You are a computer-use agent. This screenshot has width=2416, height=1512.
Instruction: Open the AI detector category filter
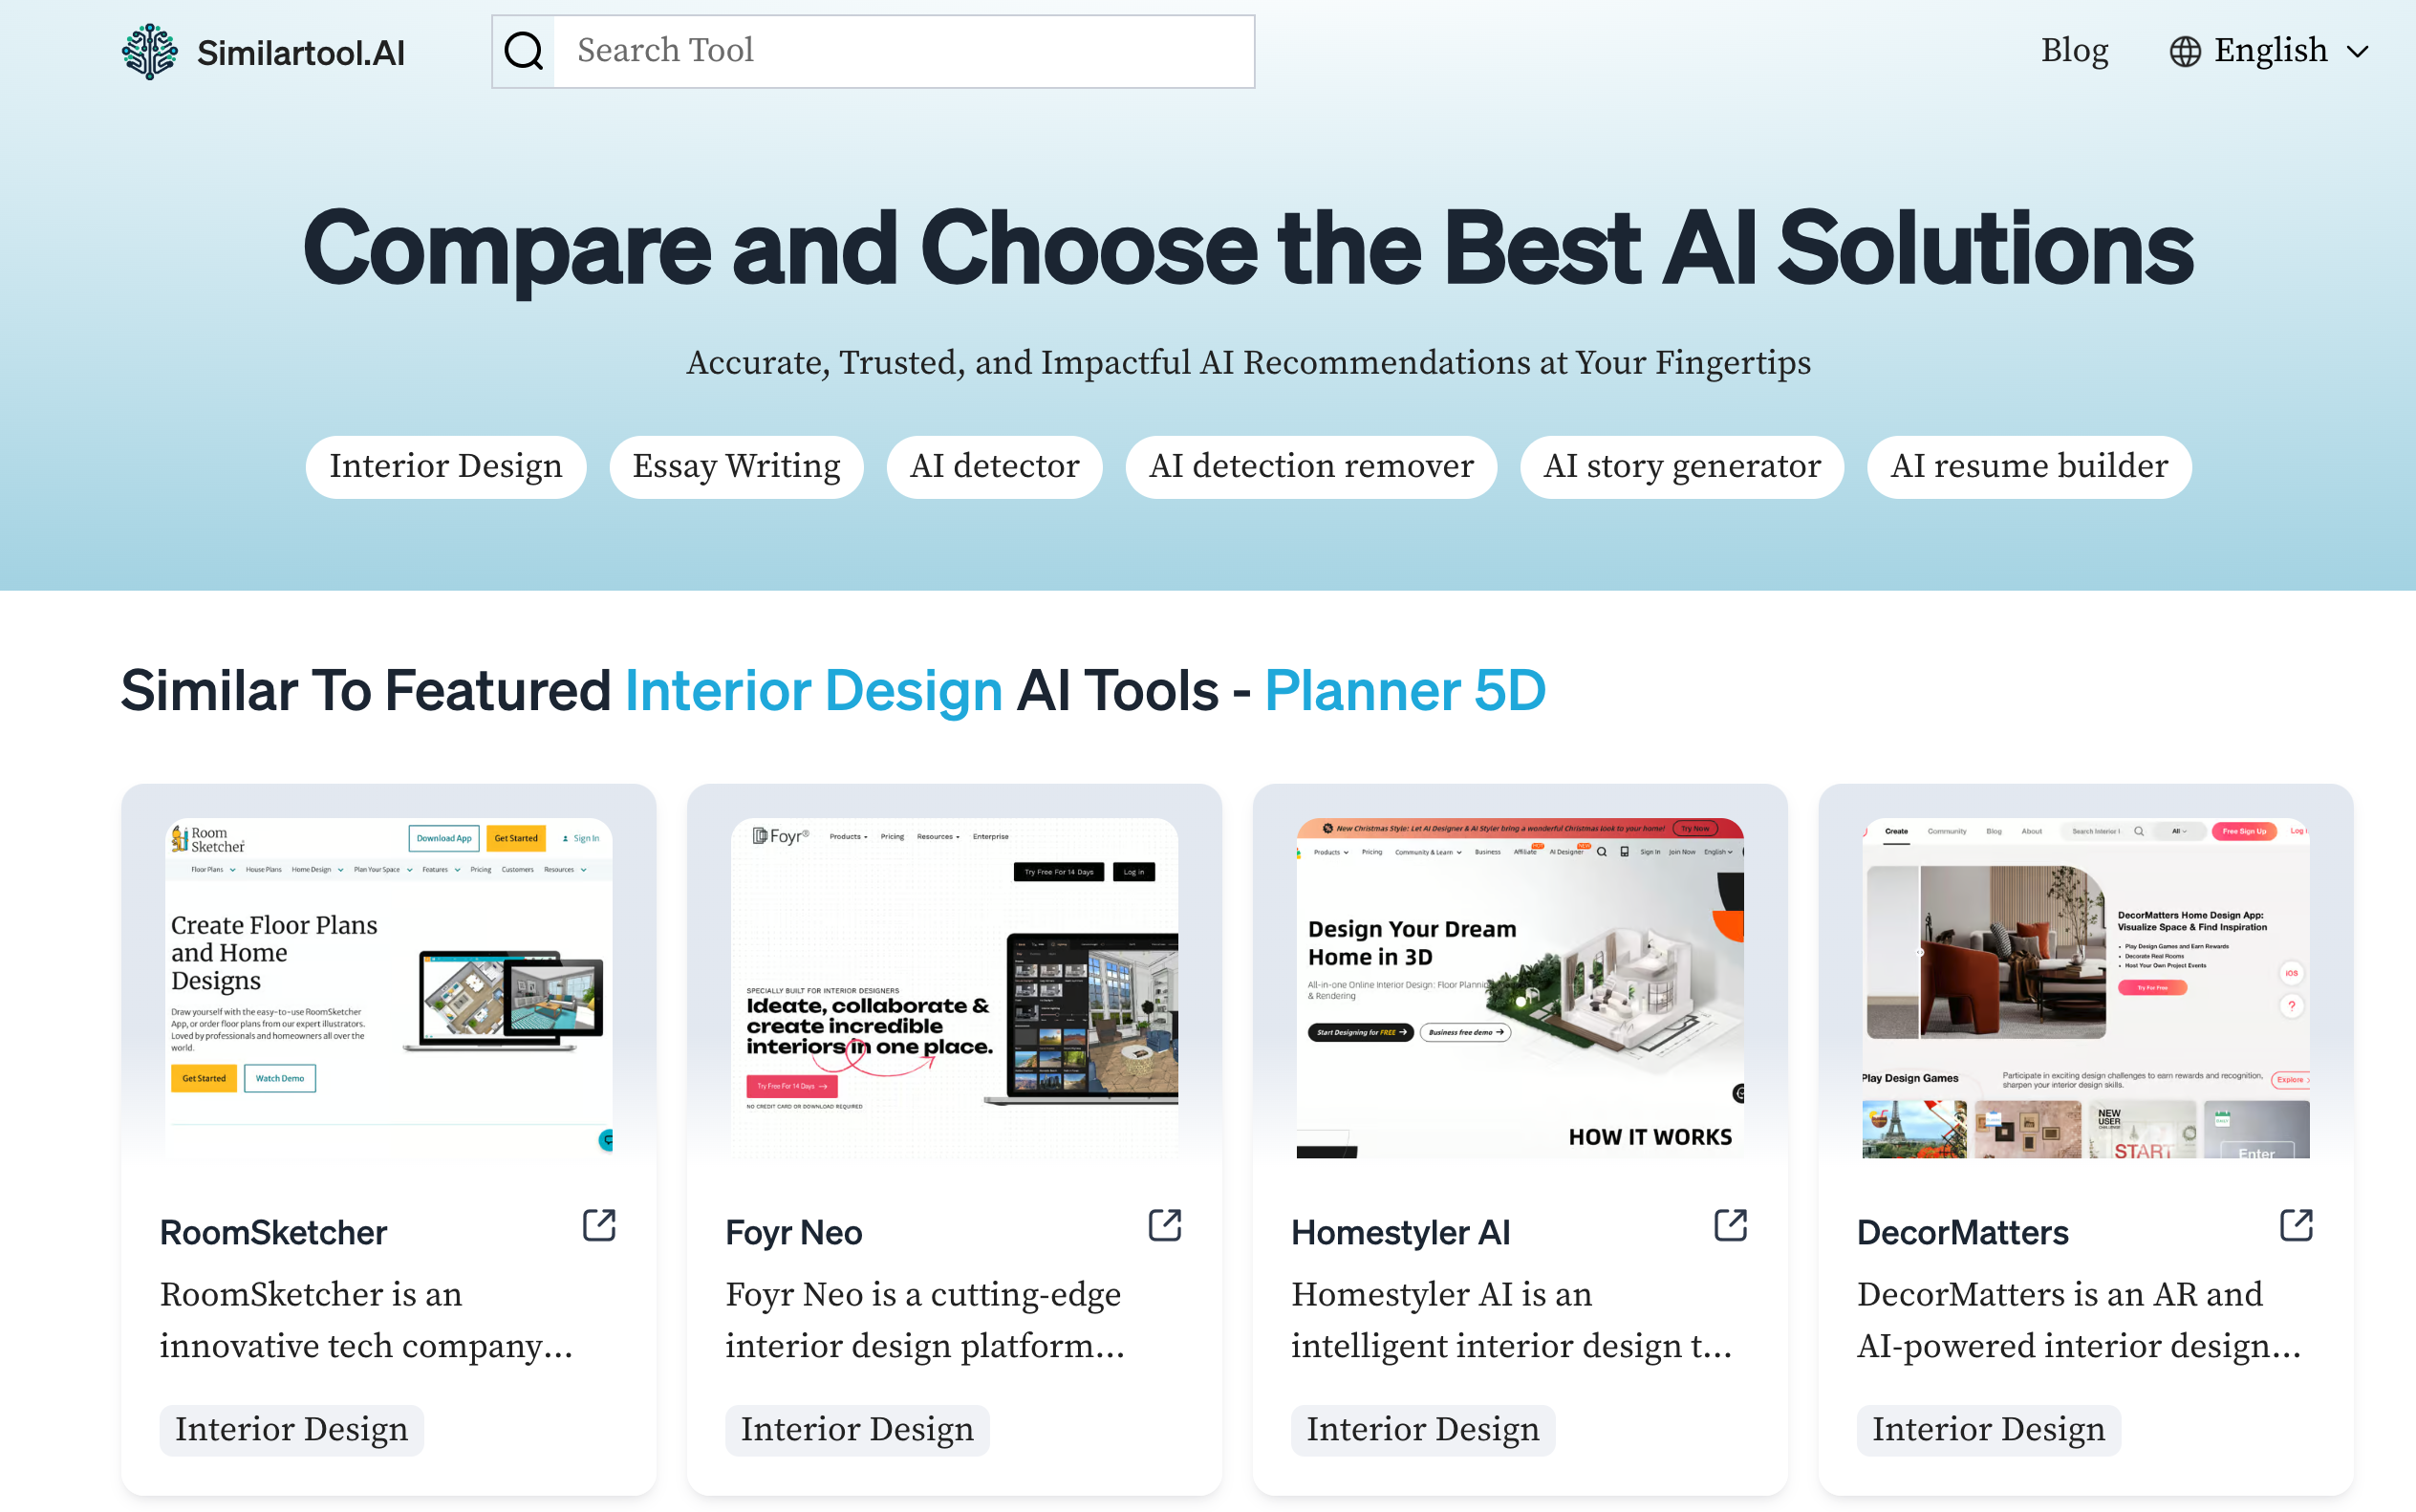[x=994, y=466]
